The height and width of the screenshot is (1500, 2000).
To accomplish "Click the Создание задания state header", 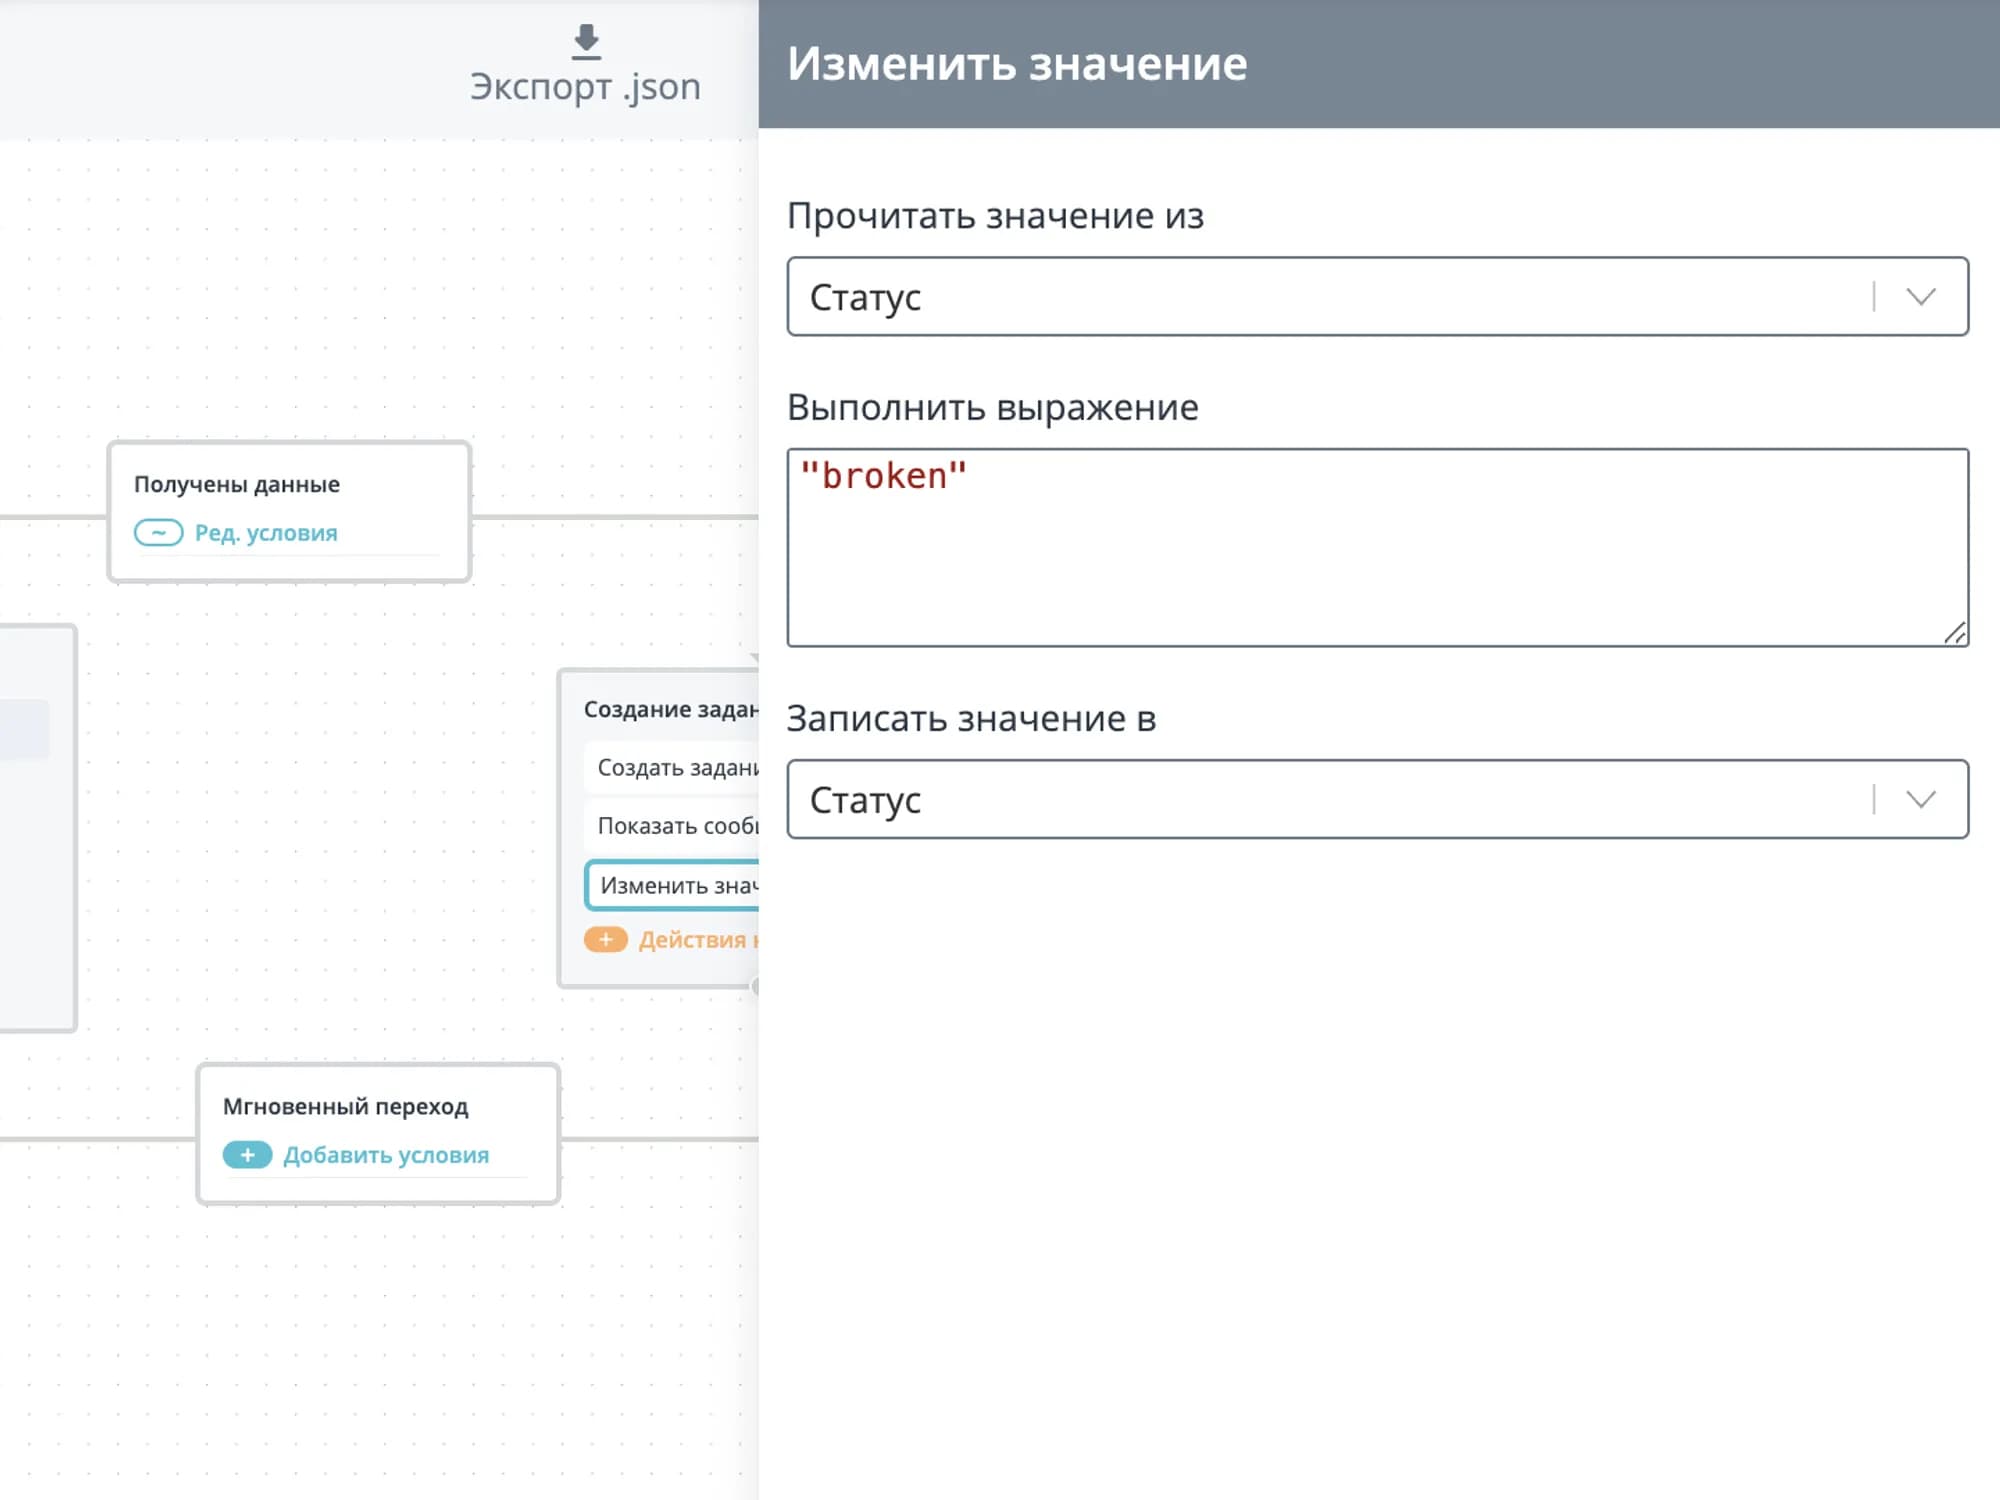I will click(x=670, y=709).
